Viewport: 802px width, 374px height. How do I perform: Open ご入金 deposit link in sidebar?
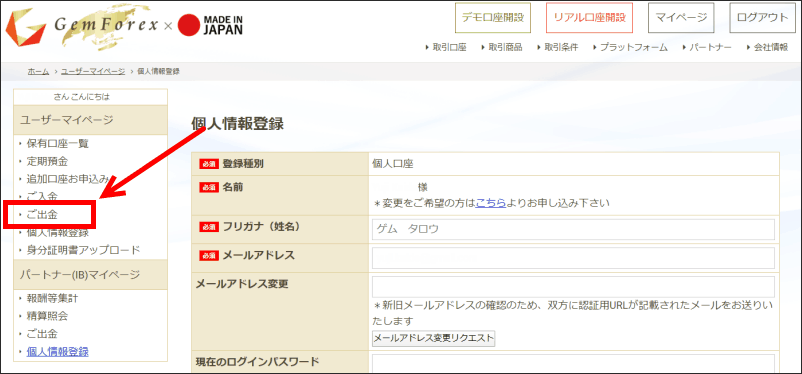pos(42,196)
